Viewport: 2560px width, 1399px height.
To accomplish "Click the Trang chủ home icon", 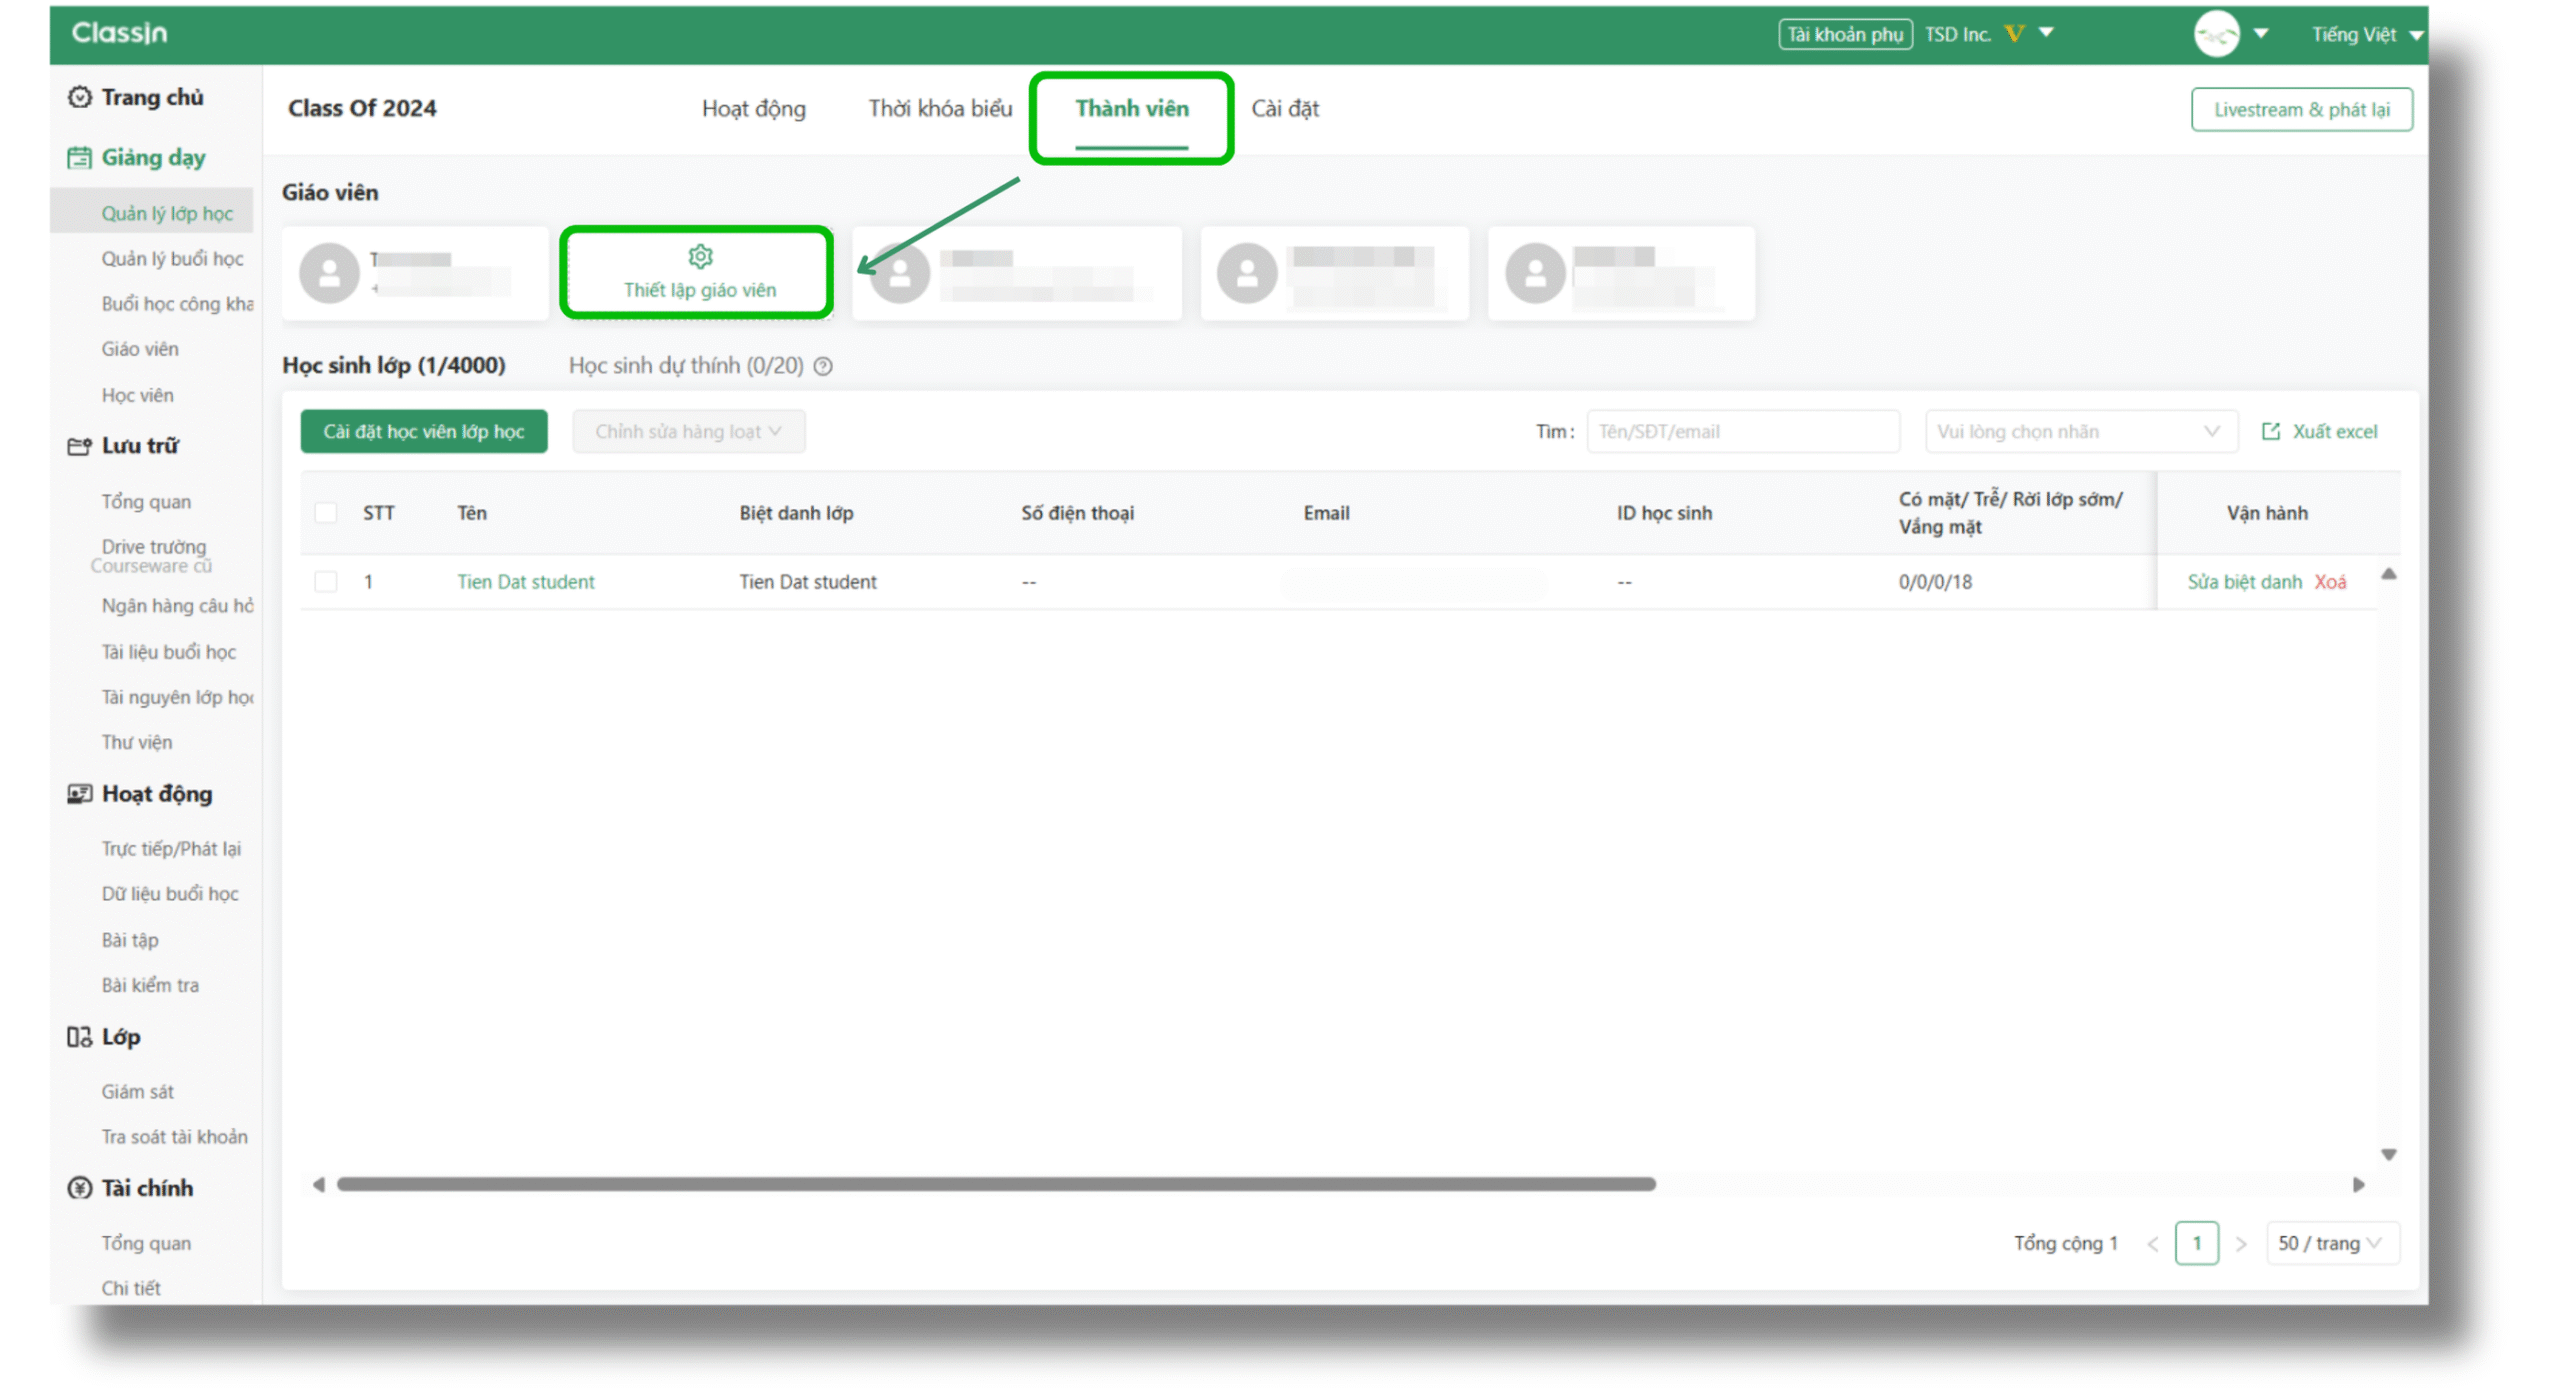I will [x=79, y=97].
